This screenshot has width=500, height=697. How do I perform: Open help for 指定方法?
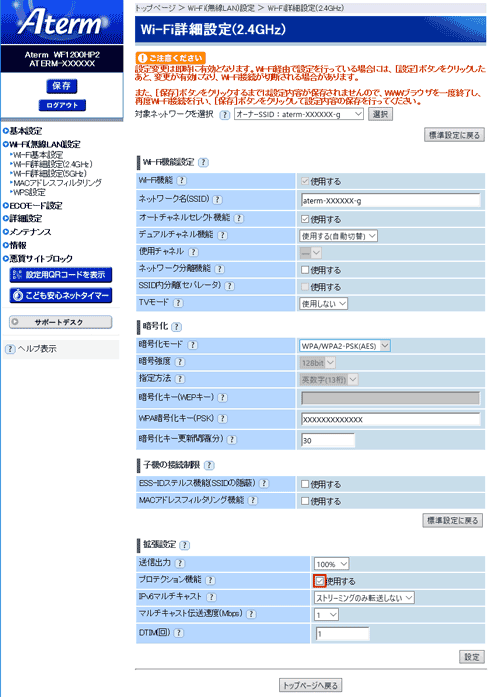180,379
